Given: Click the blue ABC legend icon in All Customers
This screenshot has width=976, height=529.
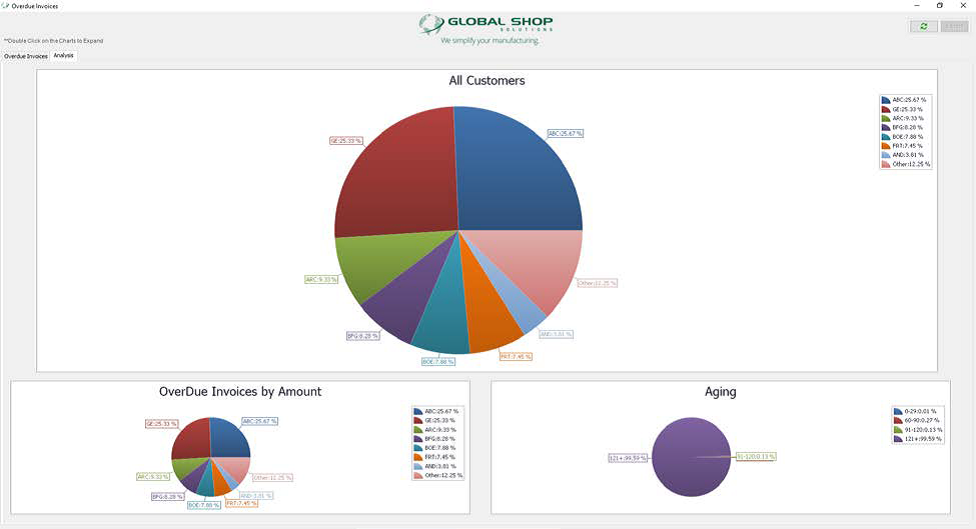Looking at the screenshot, I should point(886,100).
